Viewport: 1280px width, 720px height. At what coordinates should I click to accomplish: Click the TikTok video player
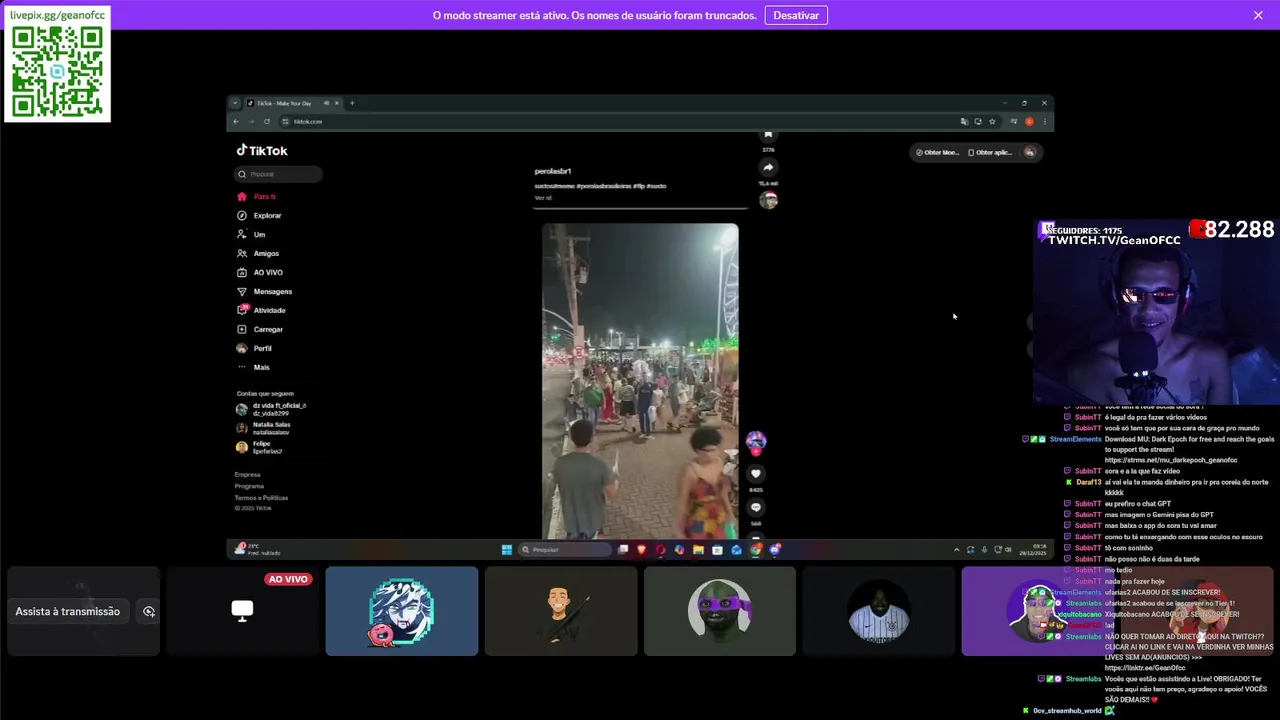640,381
